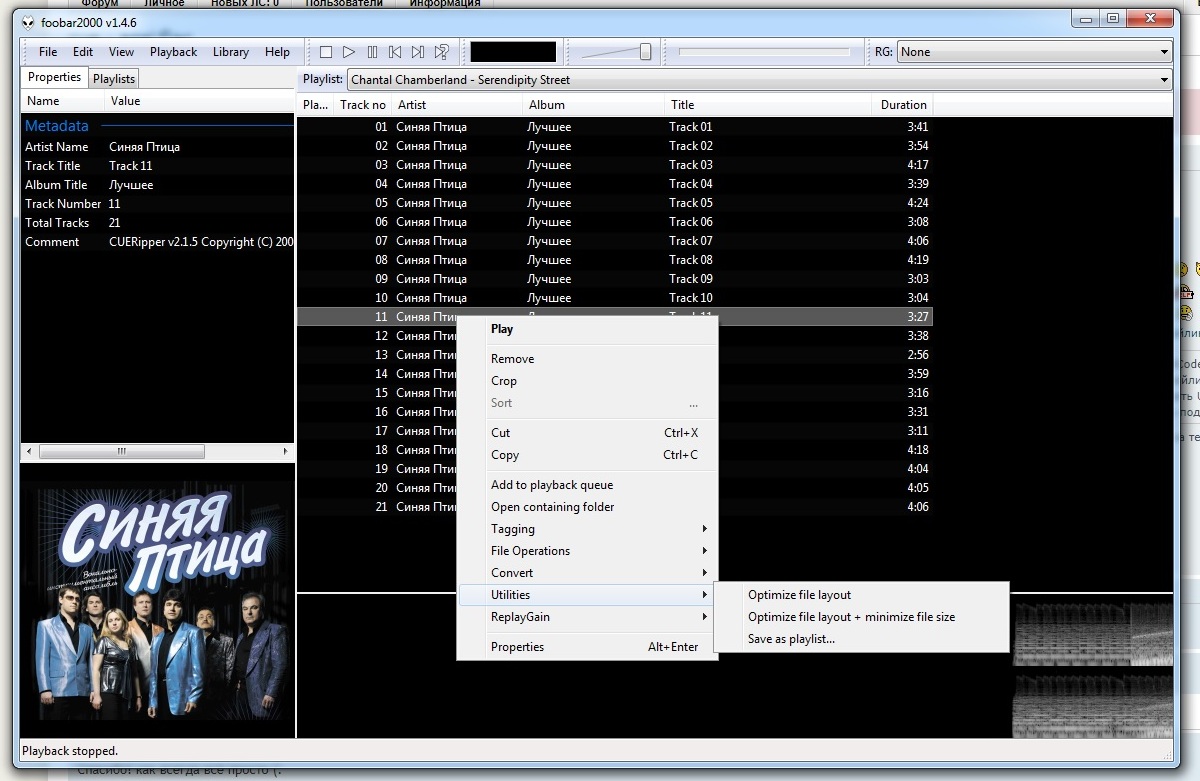The width and height of the screenshot is (1200, 781).
Task: Open the Library menu
Action: pos(230,52)
